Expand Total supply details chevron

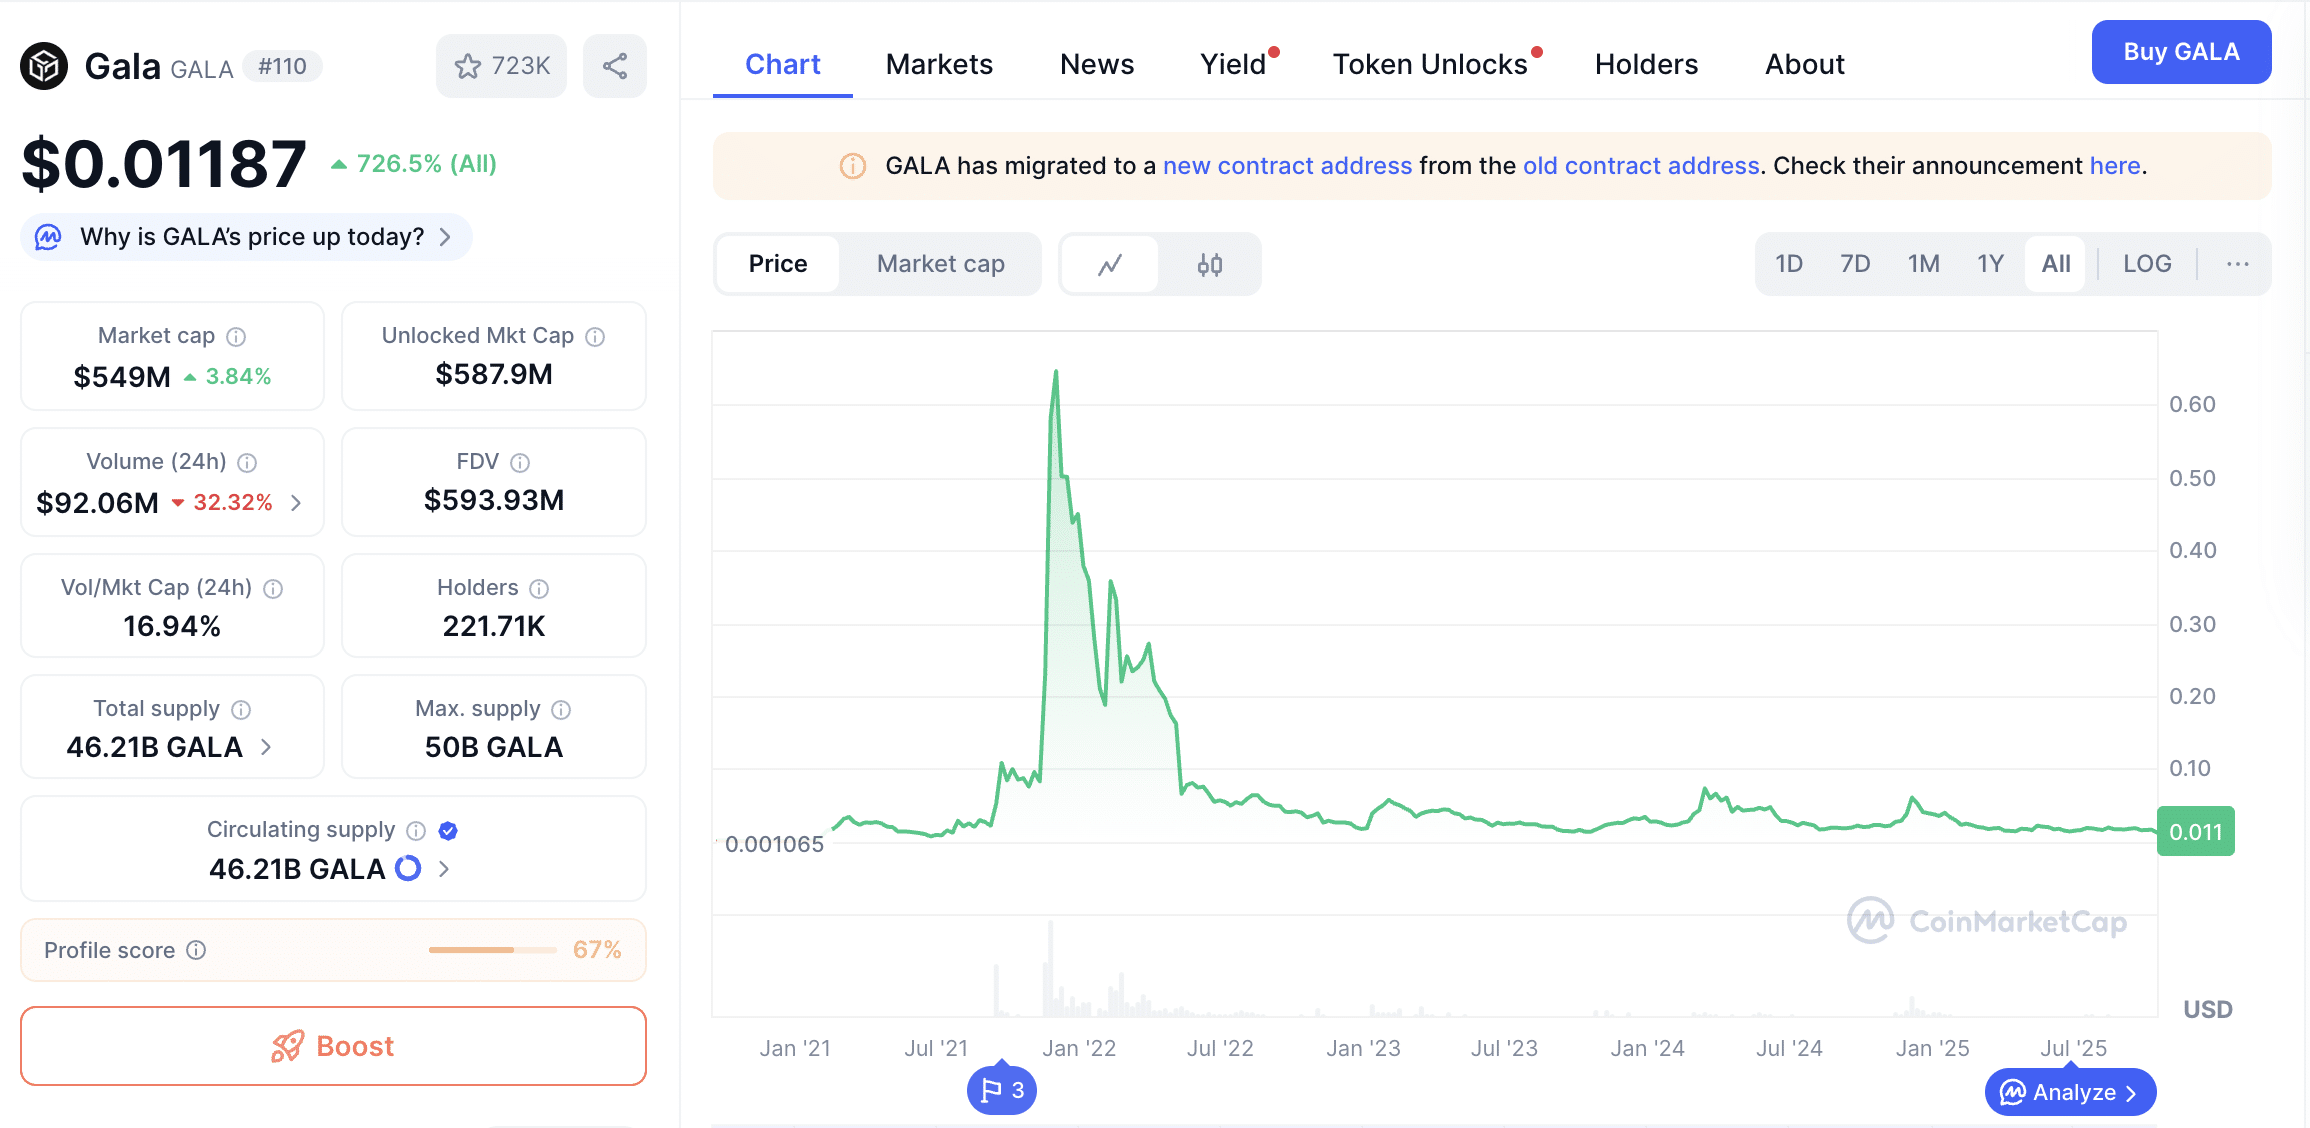266,747
